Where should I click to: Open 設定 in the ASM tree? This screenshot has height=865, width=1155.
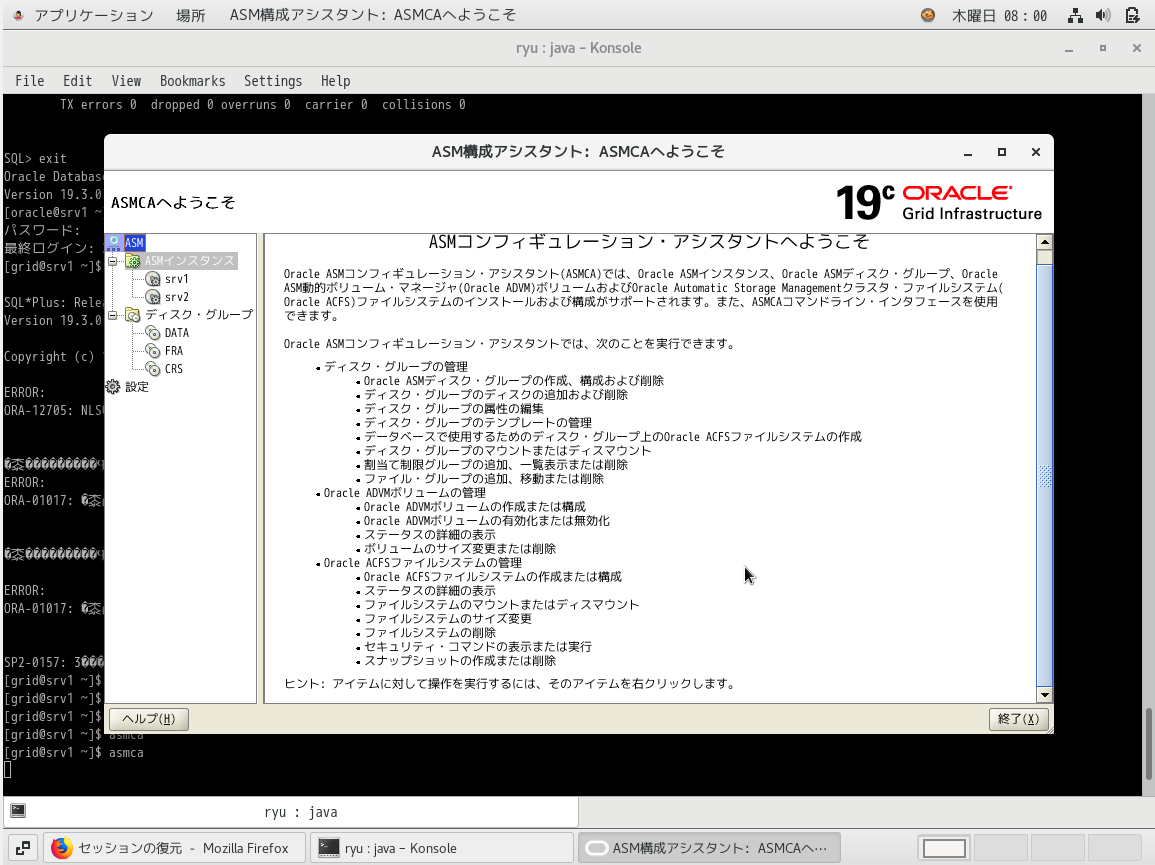[137, 387]
